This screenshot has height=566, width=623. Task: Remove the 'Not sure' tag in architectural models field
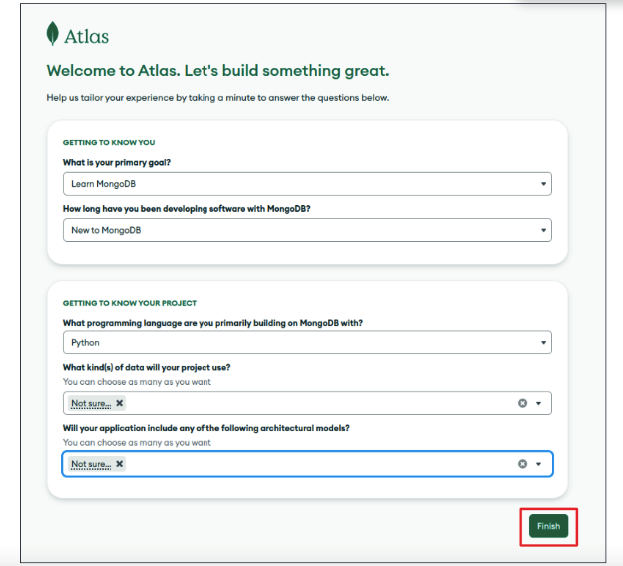pyautogui.click(x=119, y=464)
